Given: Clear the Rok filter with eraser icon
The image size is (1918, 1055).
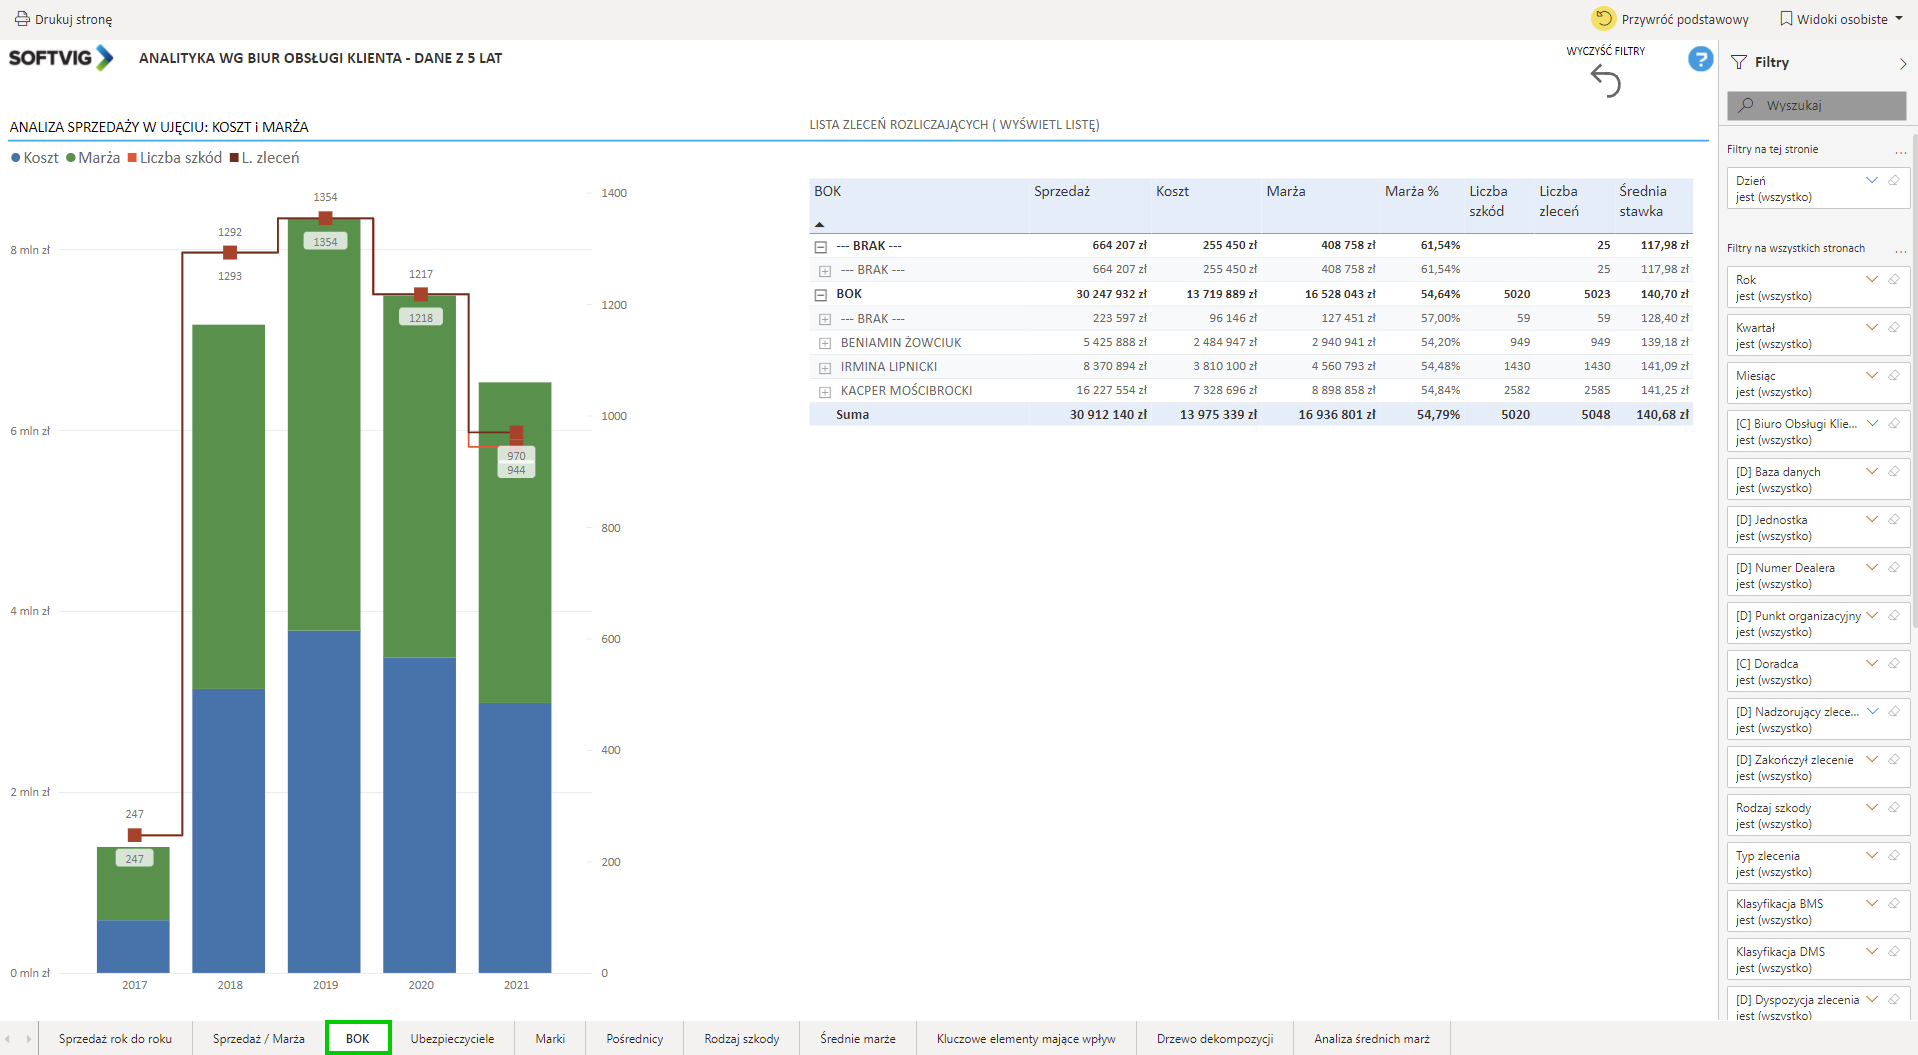Looking at the screenshot, I should click(1893, 280).
